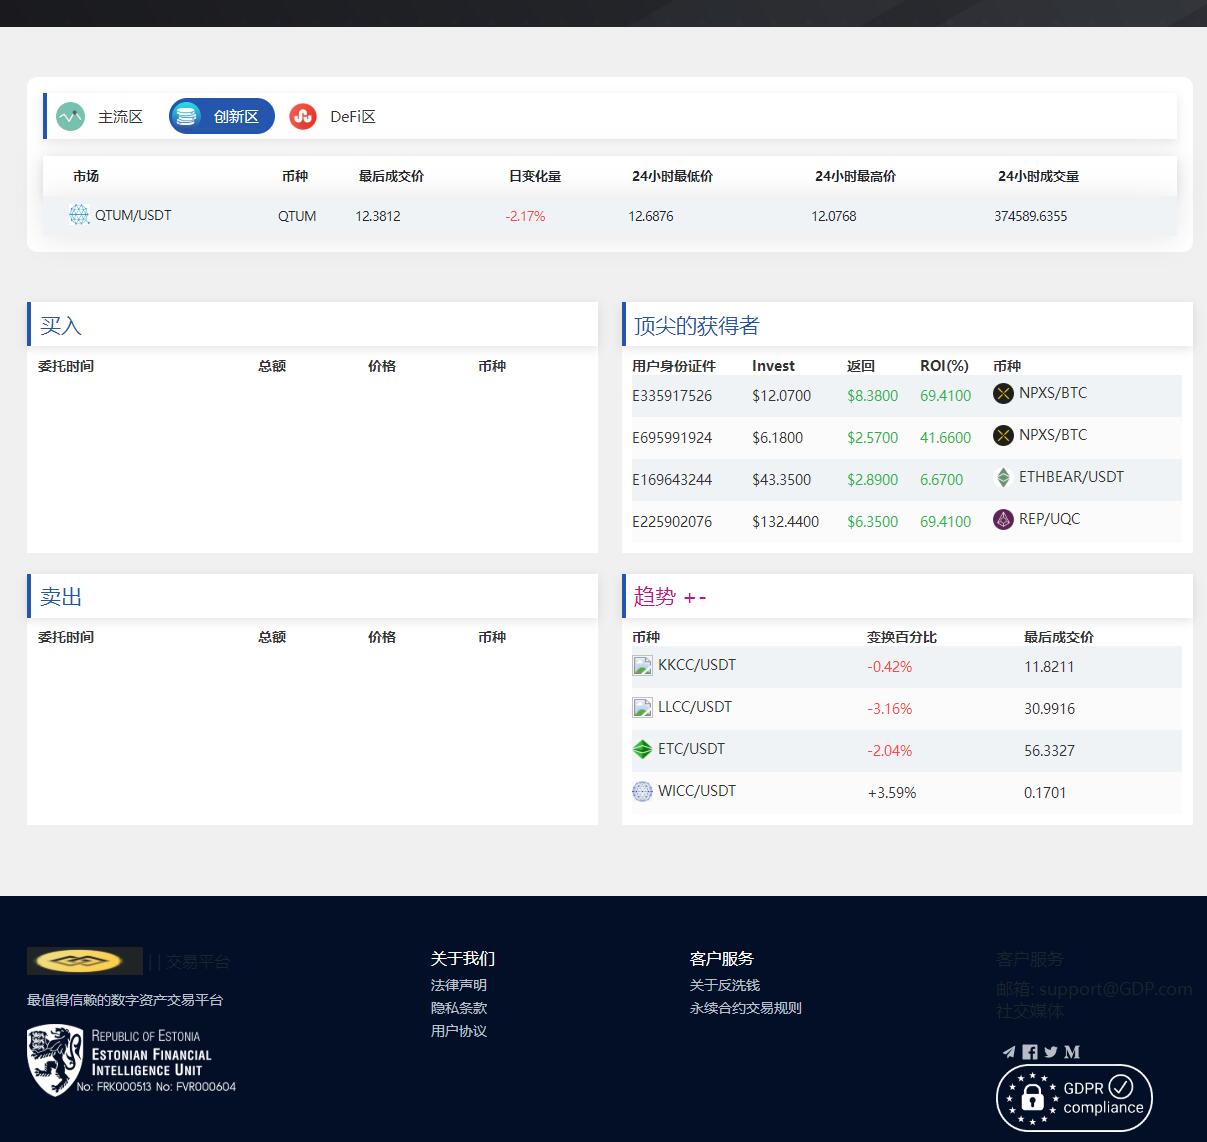Click the 日变化量 column header
The width and height of the screenshot is (1207, 1142).
point(535,176)
